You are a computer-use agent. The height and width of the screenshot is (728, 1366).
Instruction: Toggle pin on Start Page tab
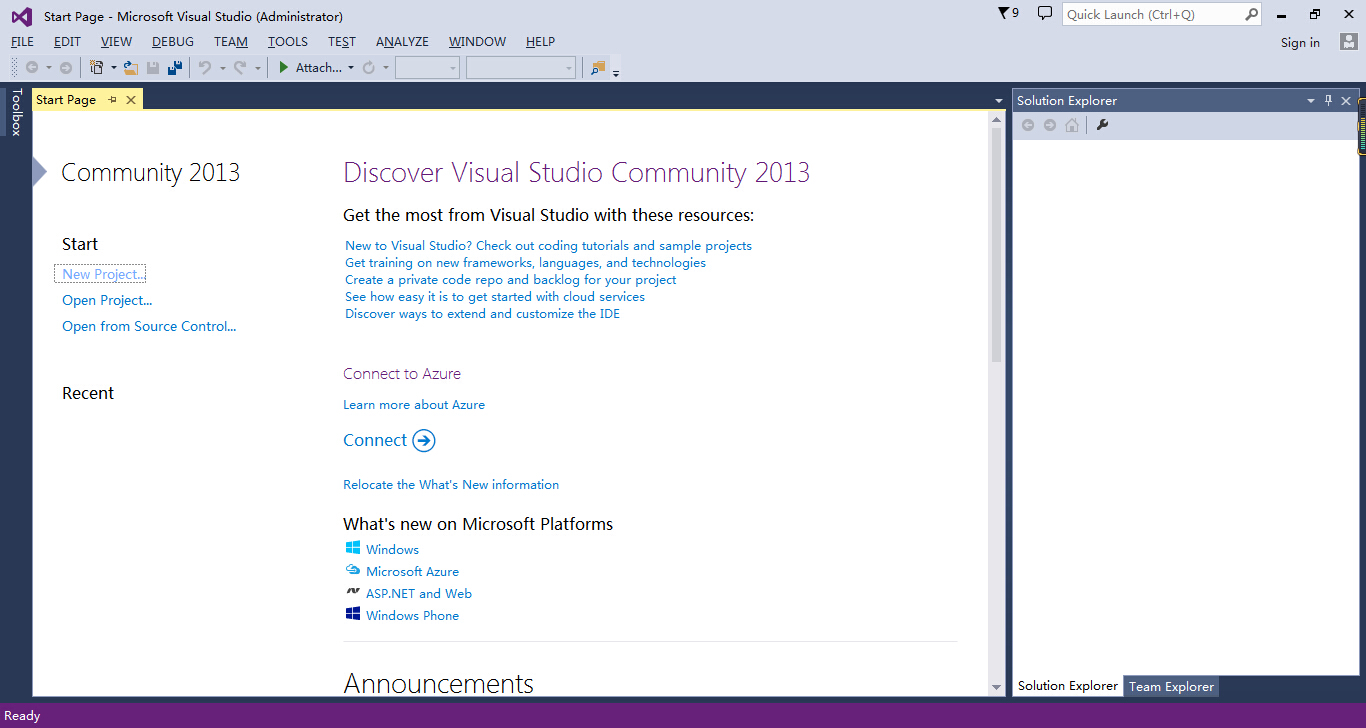112,100
